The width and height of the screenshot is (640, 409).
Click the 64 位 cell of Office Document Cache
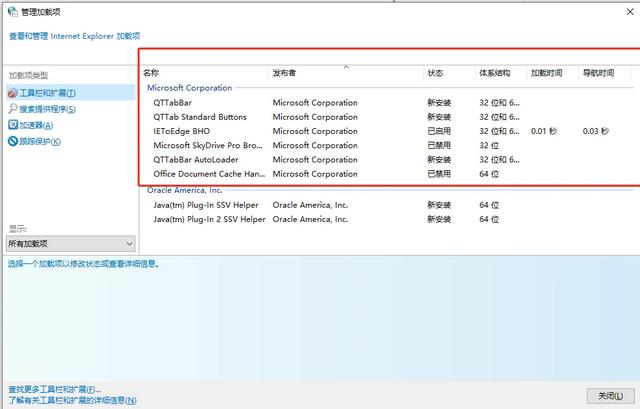pos(489,174)
